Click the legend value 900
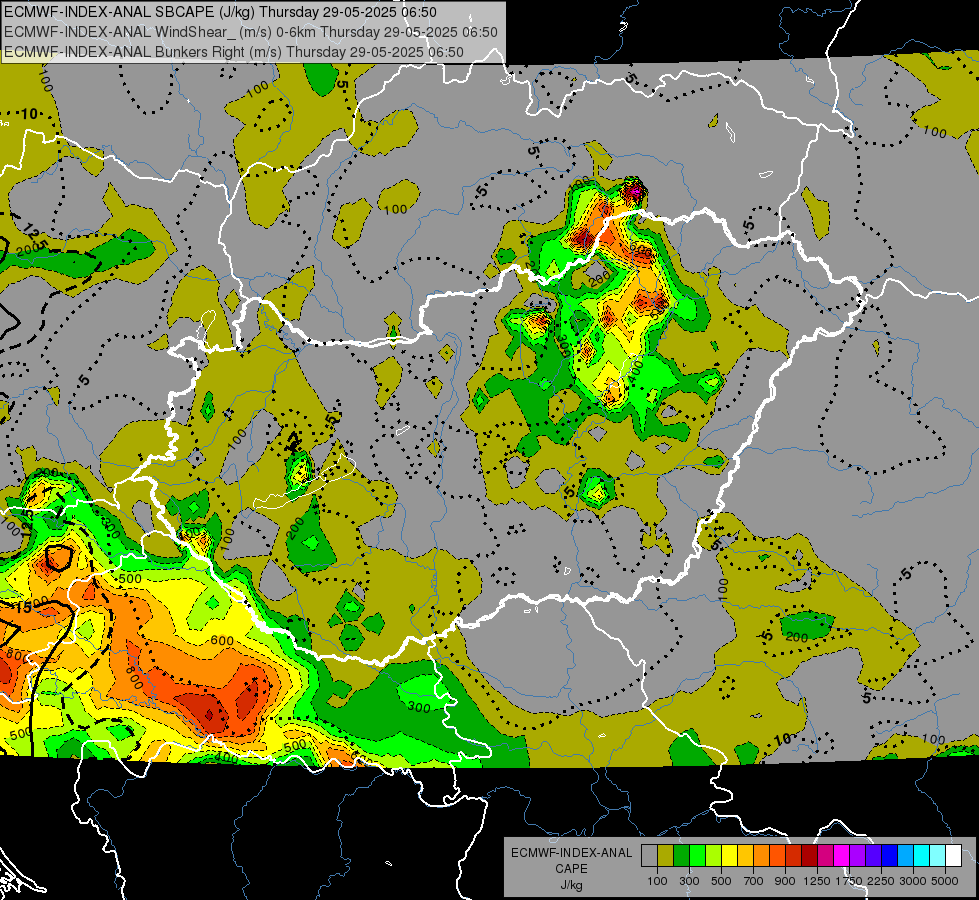This screenshot has width=979, height=900. pos(785,881)
